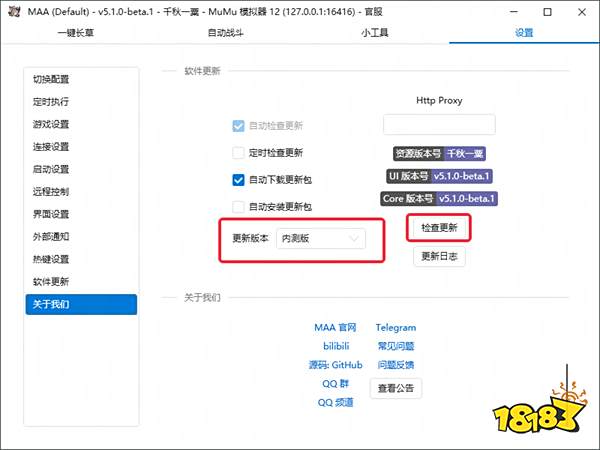Go to 连接设置 in the sidebar
Image resolution: width=600 pixels, height=450 pixels.
click(51, 147)
